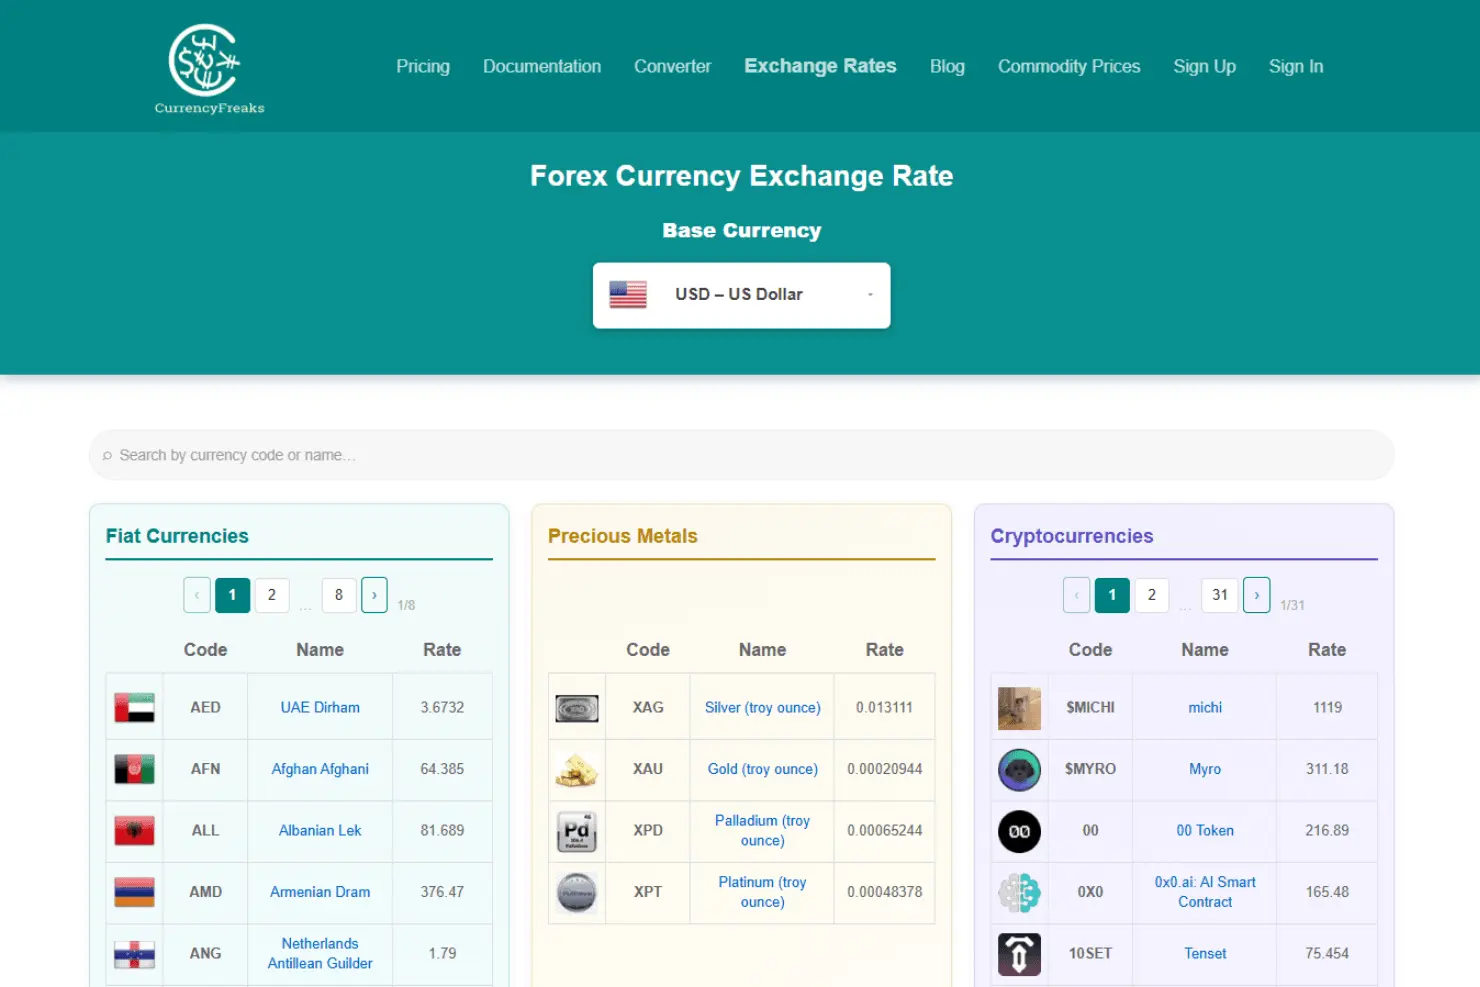Screen dimensions: 1480x987
Task: Open the Platinum (troy ounce) link
Action: tap(762, 892)
